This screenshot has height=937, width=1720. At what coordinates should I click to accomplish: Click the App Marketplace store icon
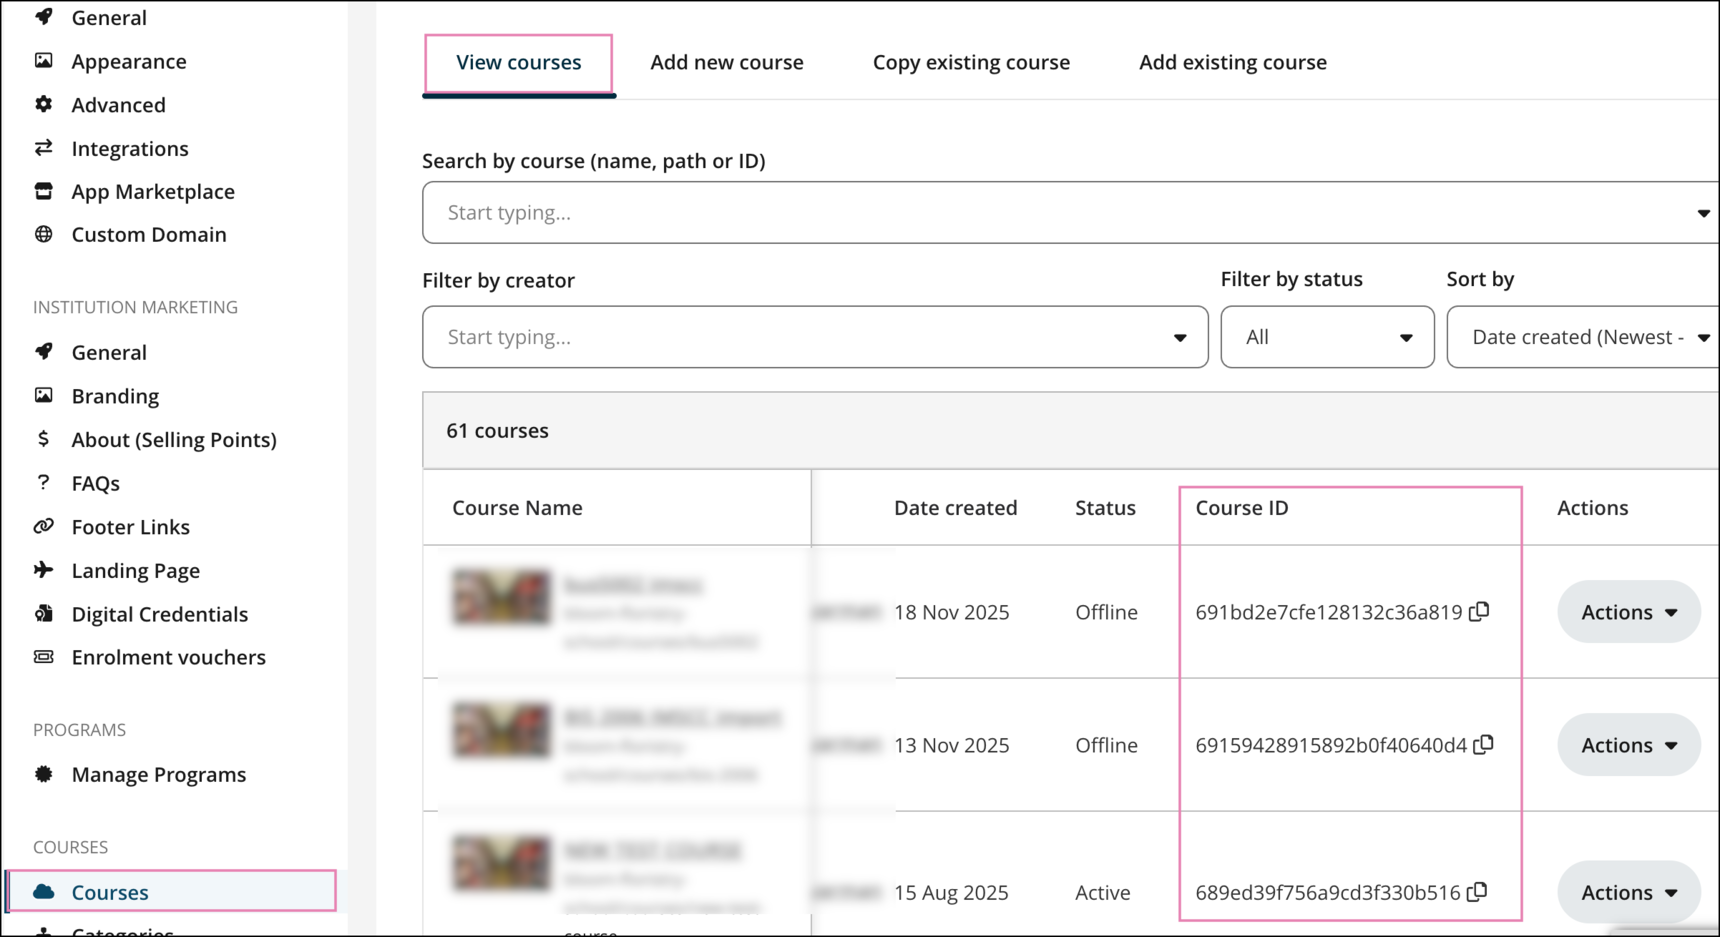(x=44, y=191)
